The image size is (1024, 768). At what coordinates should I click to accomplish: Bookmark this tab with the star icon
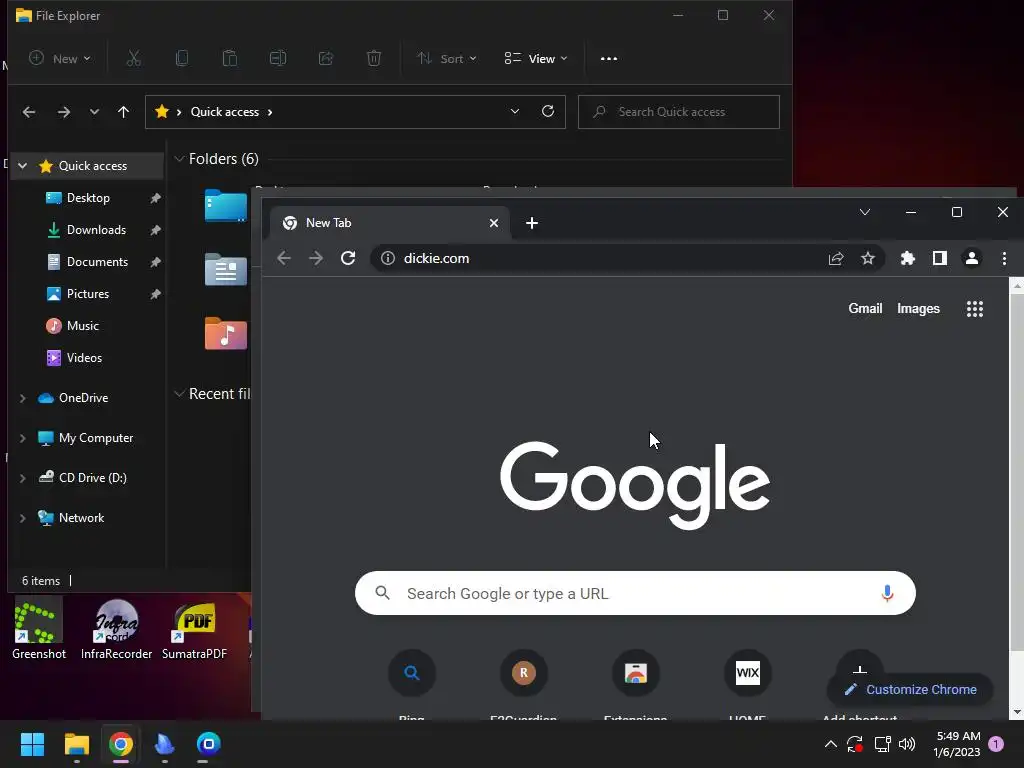pos(867,259)
